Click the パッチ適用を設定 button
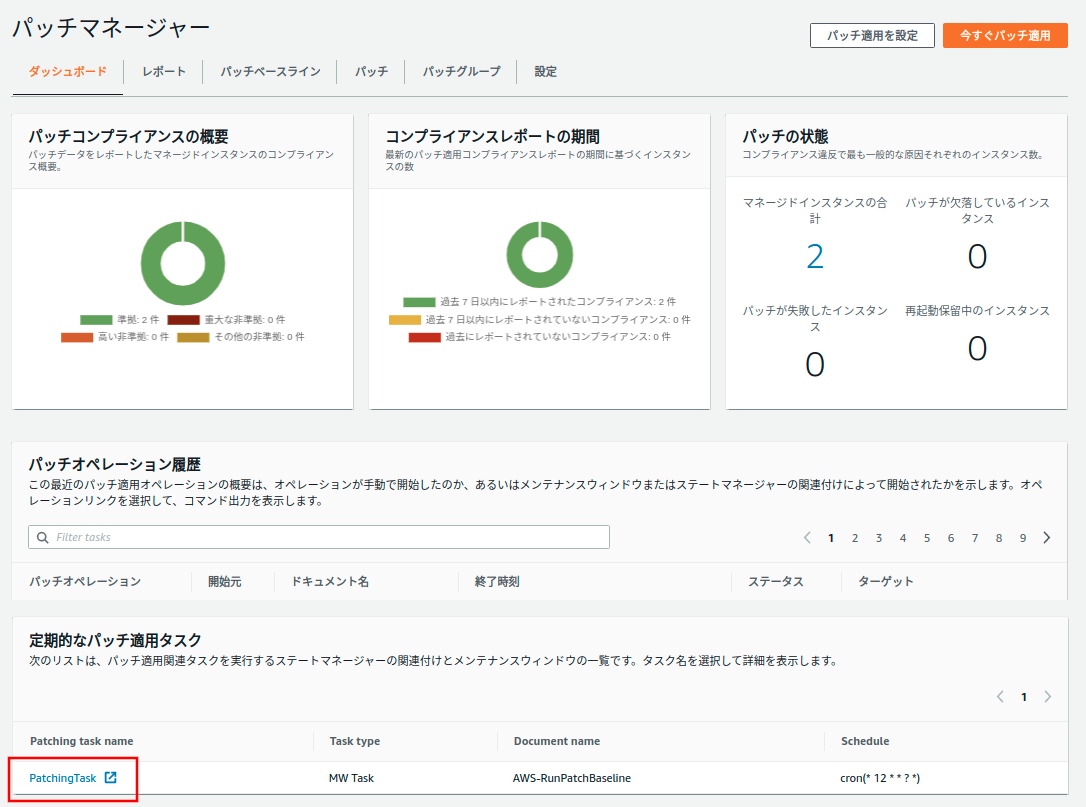The height and width of the screenshot is (807, 1086). (x=872, y=35)
